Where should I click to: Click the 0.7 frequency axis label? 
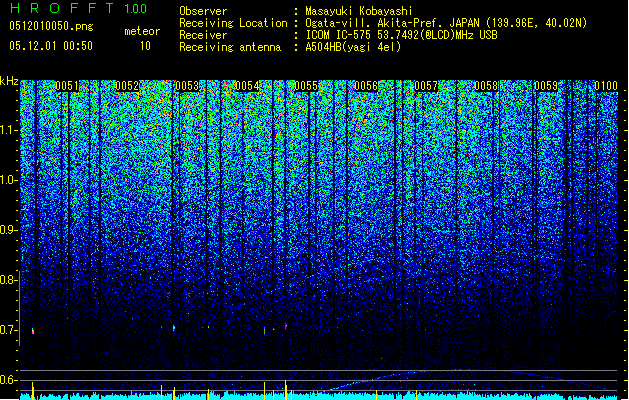pos(8,330)
